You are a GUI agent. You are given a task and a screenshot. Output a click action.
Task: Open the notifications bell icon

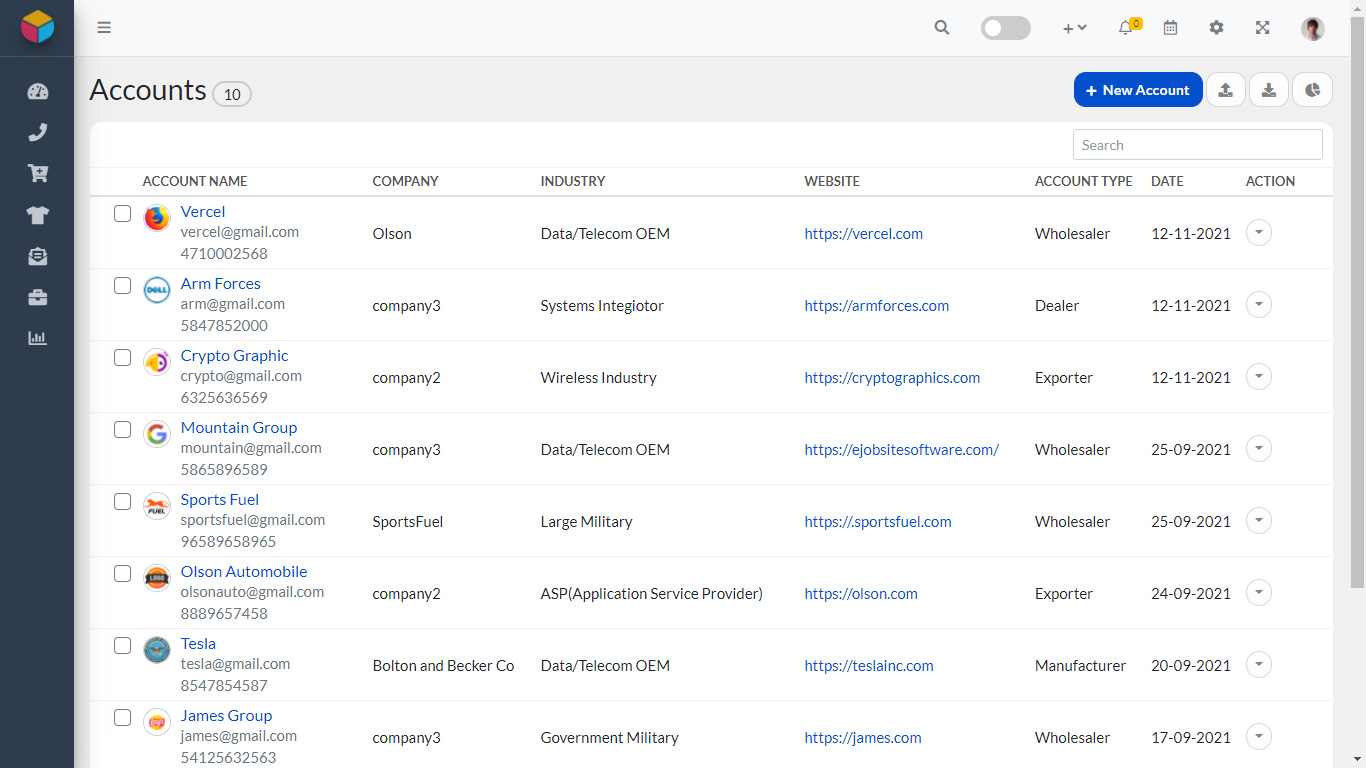point(1126,28)
